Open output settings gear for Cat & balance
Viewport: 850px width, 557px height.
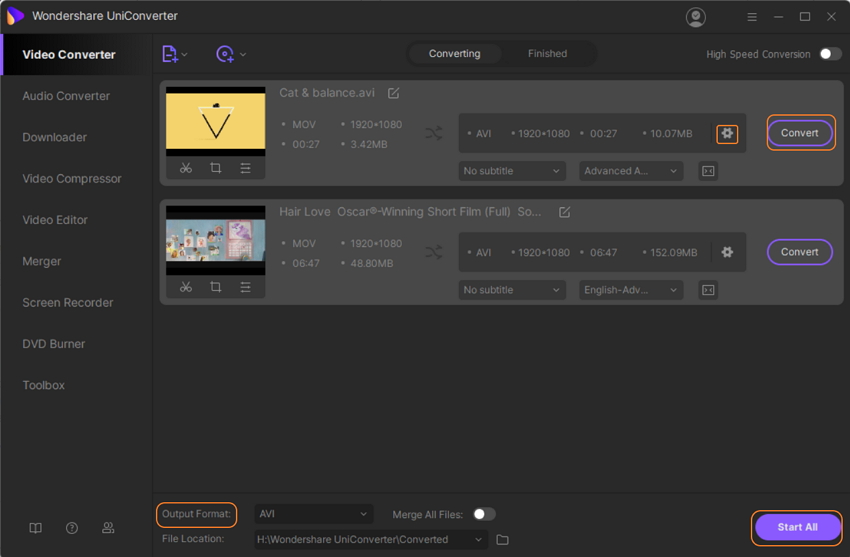click(727, 133)
